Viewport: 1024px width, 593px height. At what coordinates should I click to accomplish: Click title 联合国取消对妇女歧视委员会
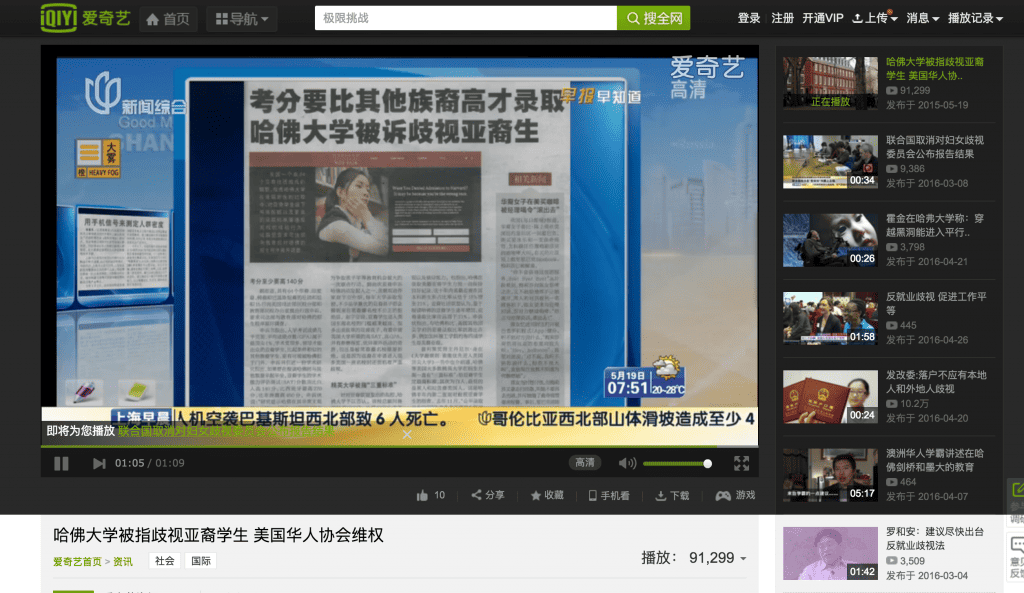pyautogui.click(x=935, y=147)
